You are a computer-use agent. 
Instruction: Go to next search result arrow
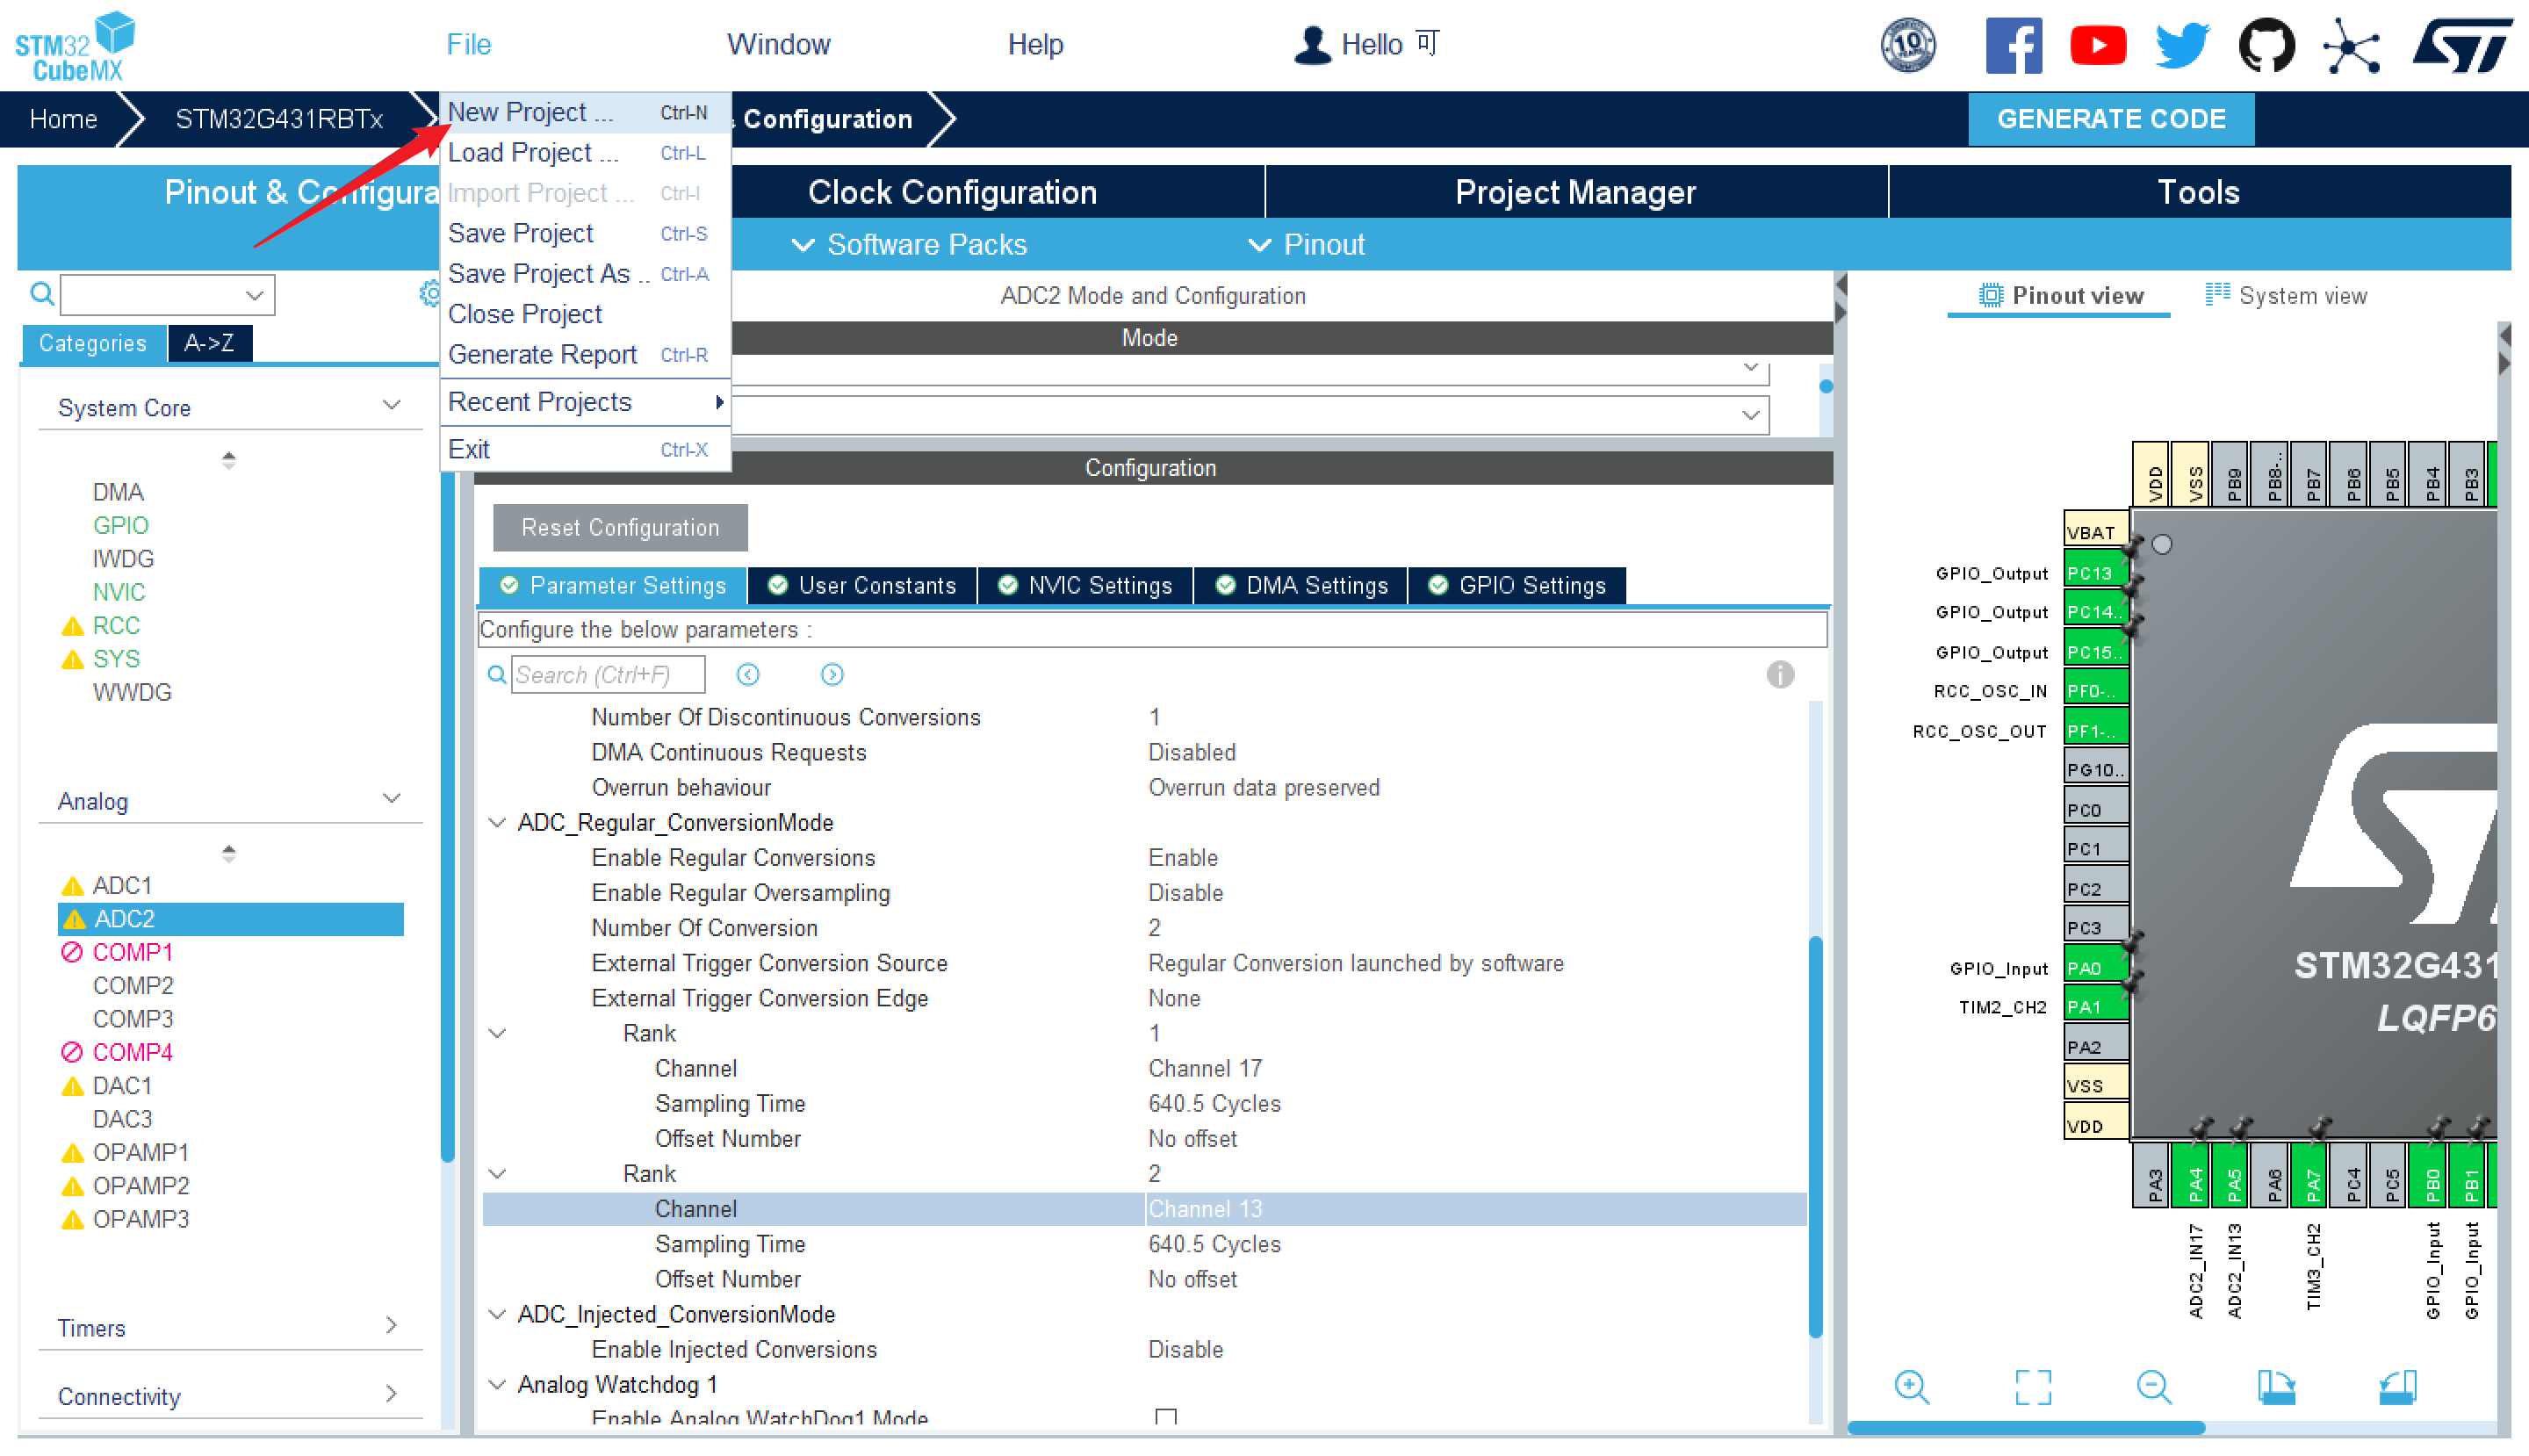tap(831, 674)
